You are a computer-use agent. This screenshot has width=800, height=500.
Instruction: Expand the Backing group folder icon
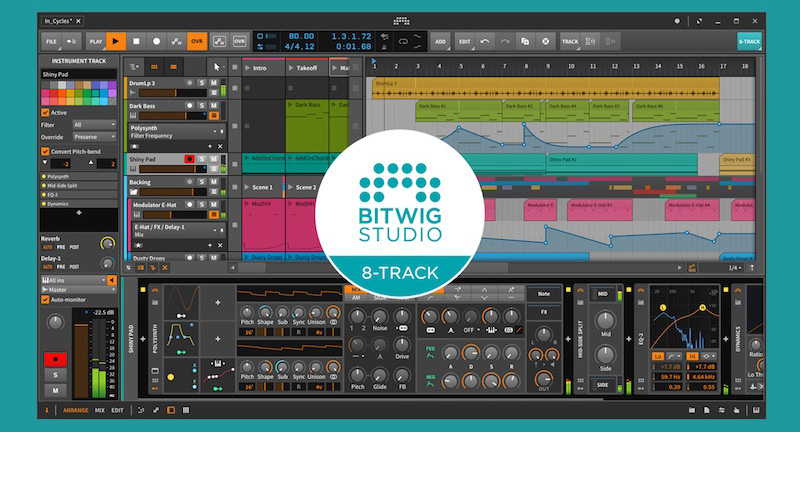pyautogui.click(x=134, y=192)
